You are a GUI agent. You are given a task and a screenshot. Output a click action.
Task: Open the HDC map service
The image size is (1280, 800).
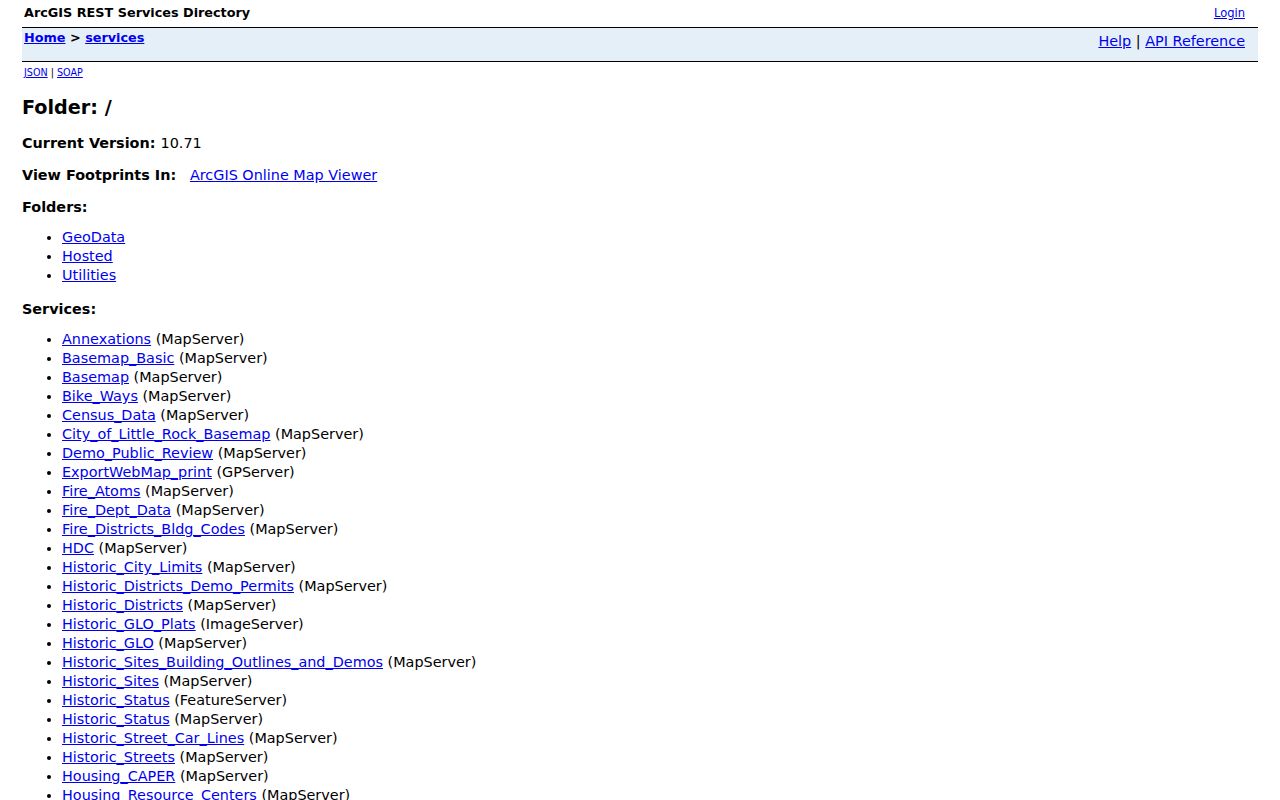coord(78,548)
